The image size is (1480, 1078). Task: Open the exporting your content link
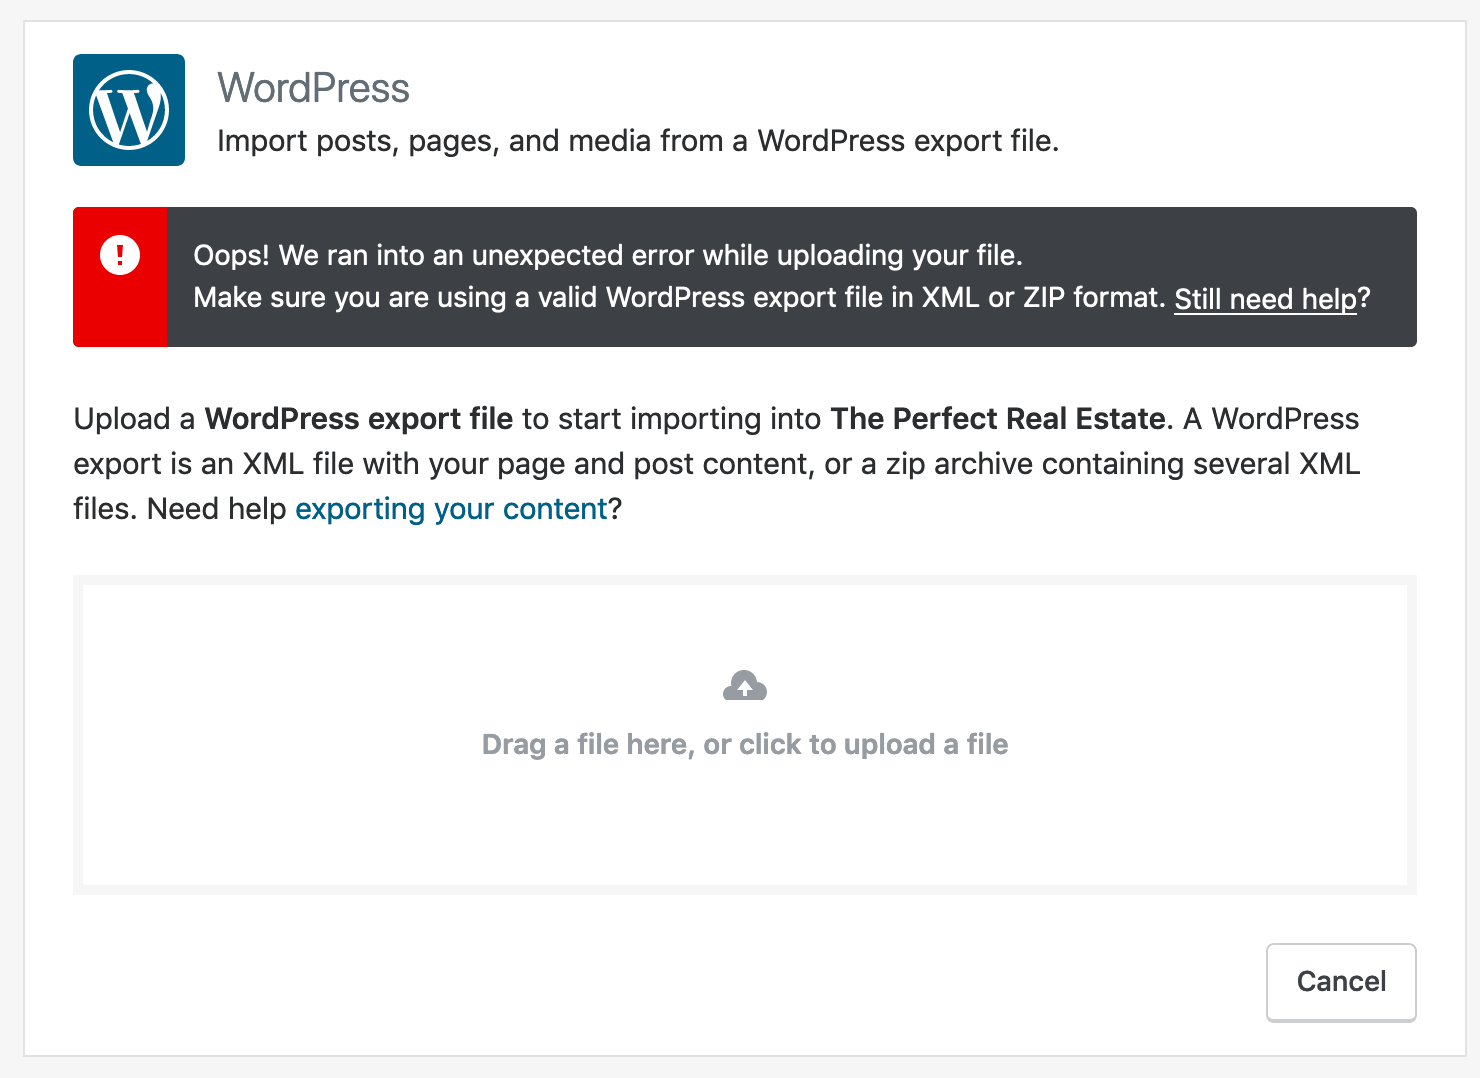point(451,509)
